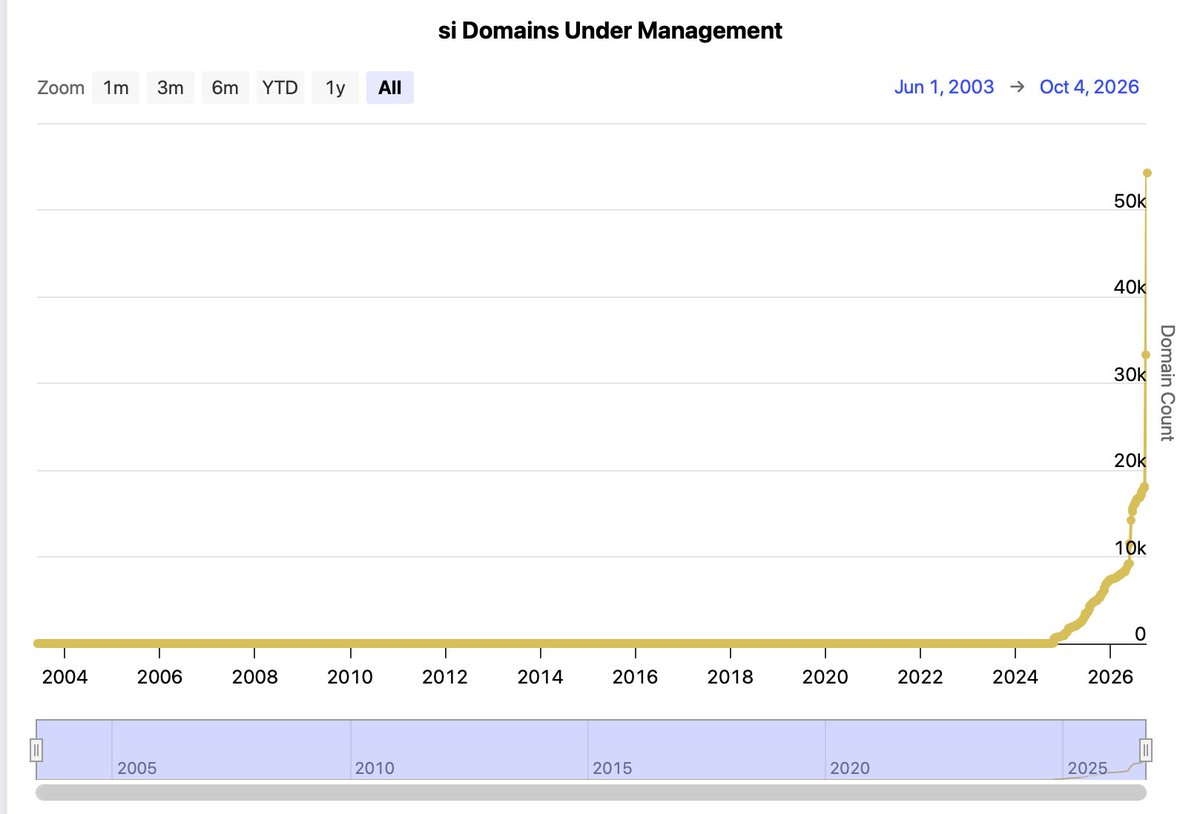
Task: Select the 6m zoom range
Action: tap(225, 88)
